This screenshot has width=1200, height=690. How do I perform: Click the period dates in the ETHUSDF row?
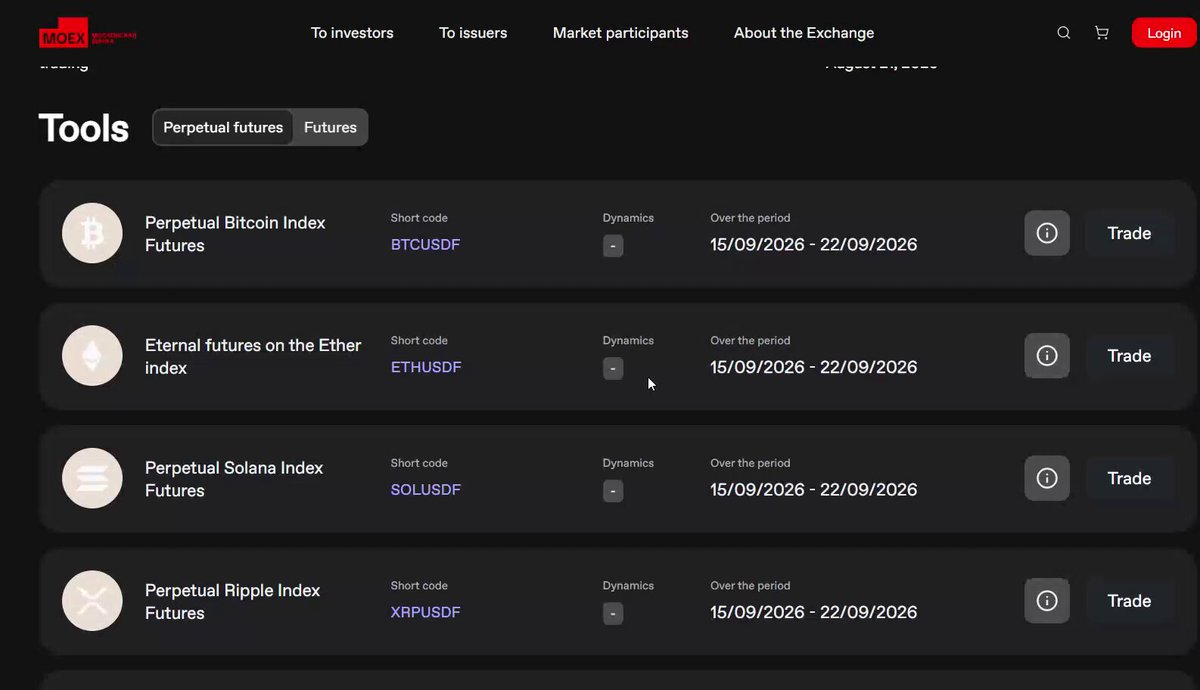pyautogui.click(x=814, y=367)
